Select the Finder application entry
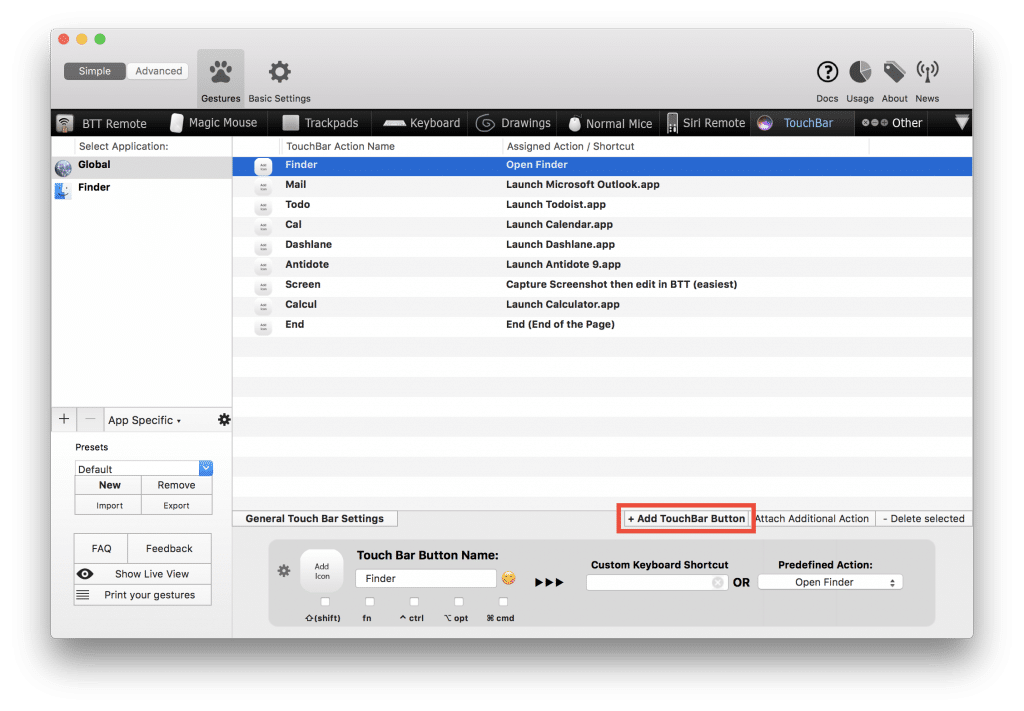This screenshot has width=1024, height=711. pyautogui.click(x=142, y=189)
